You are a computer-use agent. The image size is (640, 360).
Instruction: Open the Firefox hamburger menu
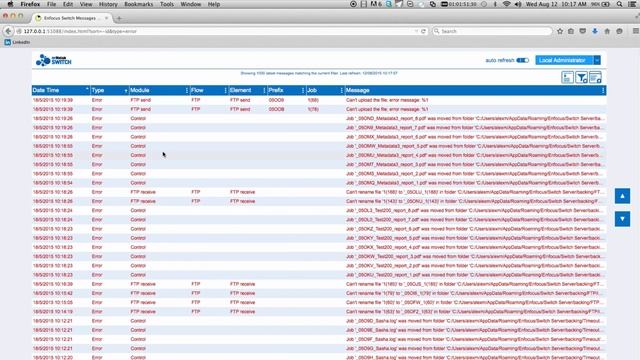coord(636,31)
